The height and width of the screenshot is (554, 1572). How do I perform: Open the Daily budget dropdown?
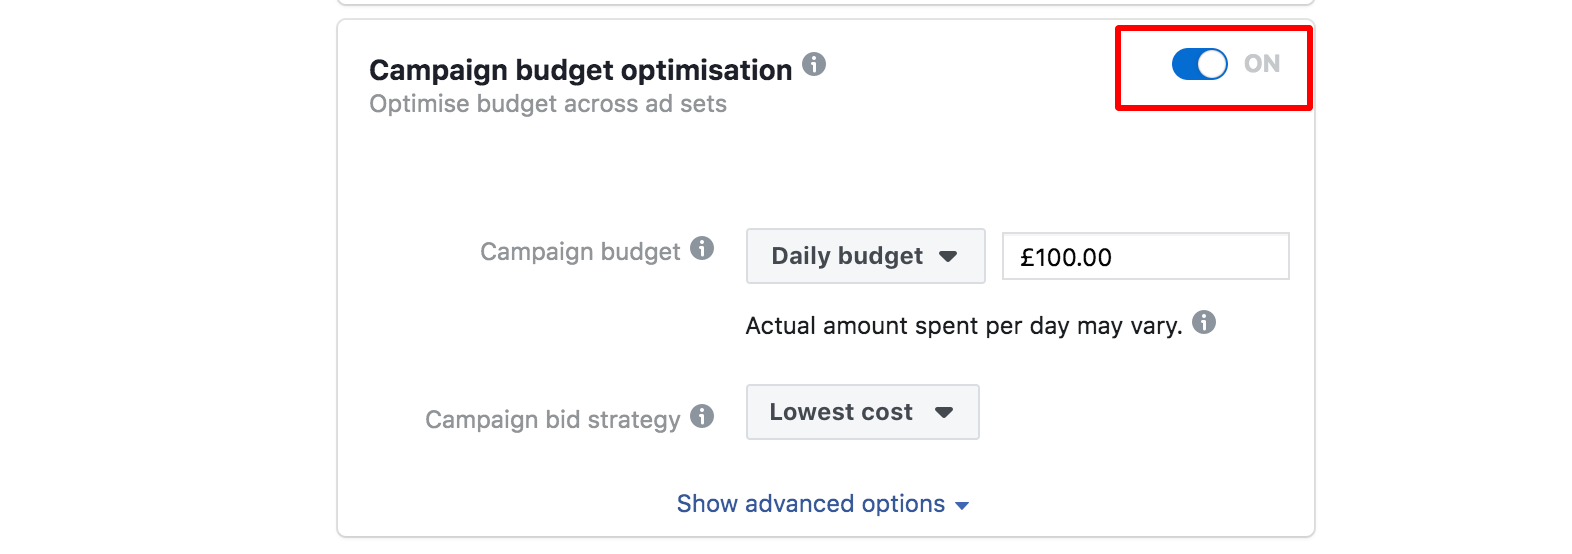click(865, 256)
